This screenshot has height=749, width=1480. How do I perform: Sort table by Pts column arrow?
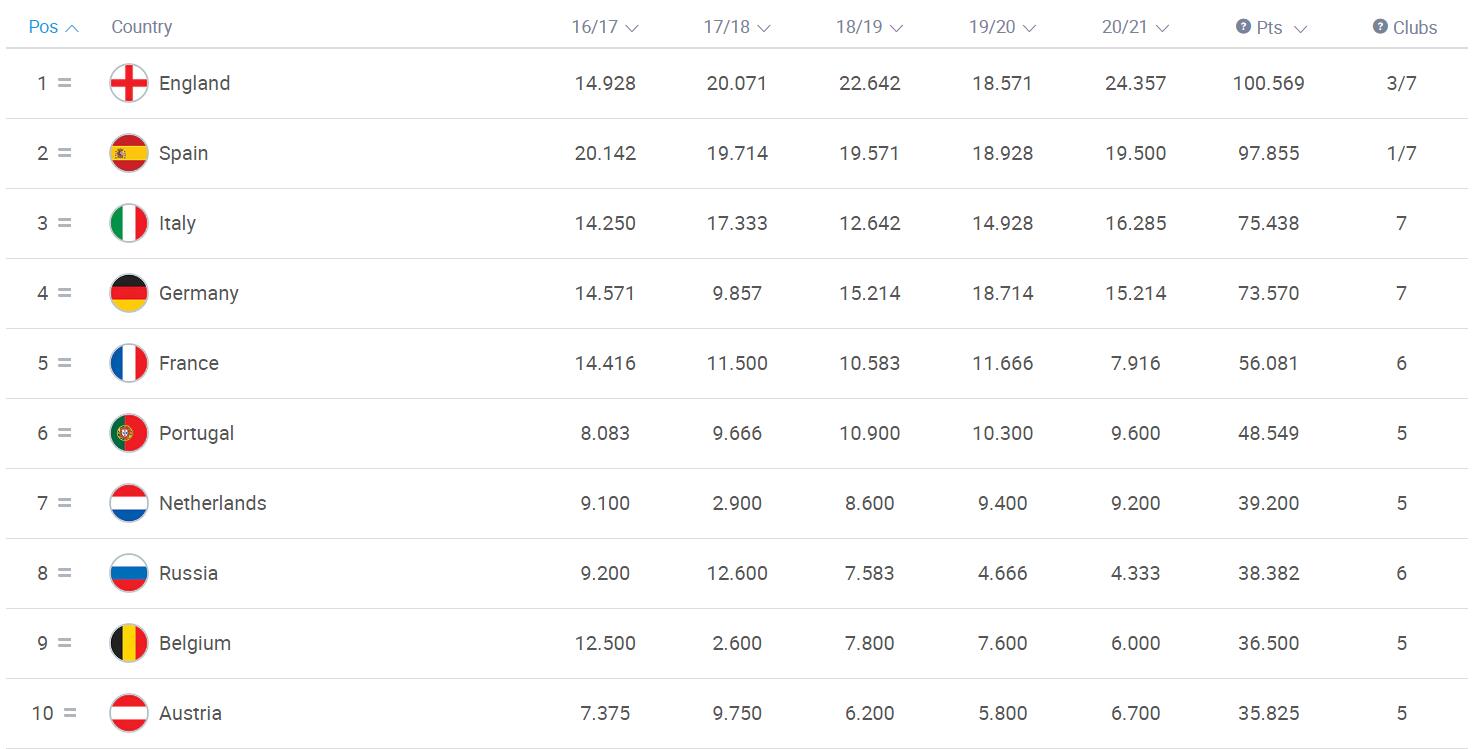coord(1300,29)
